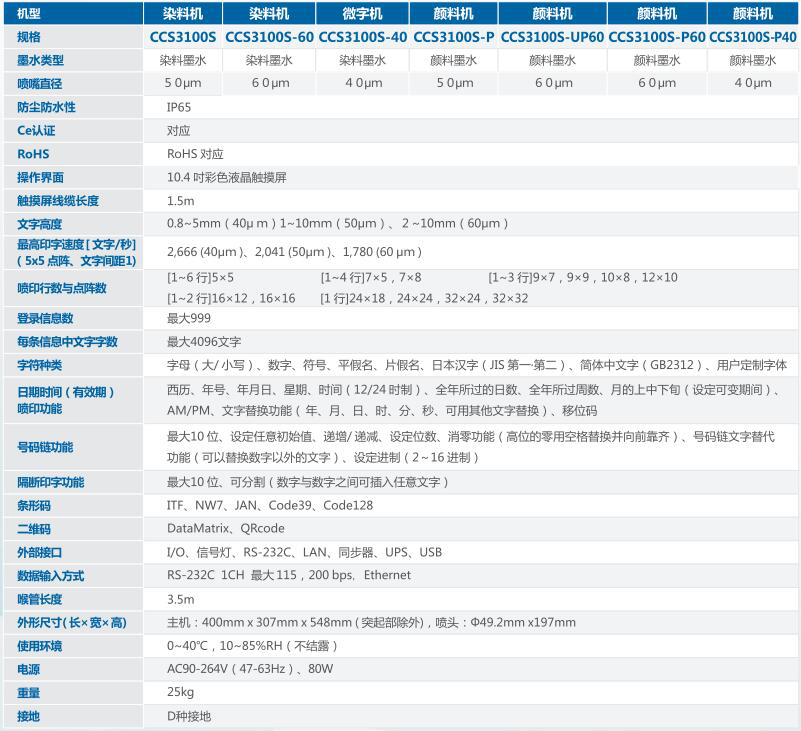Select the 0.8~5mm text height value

[x=337, y=224]
